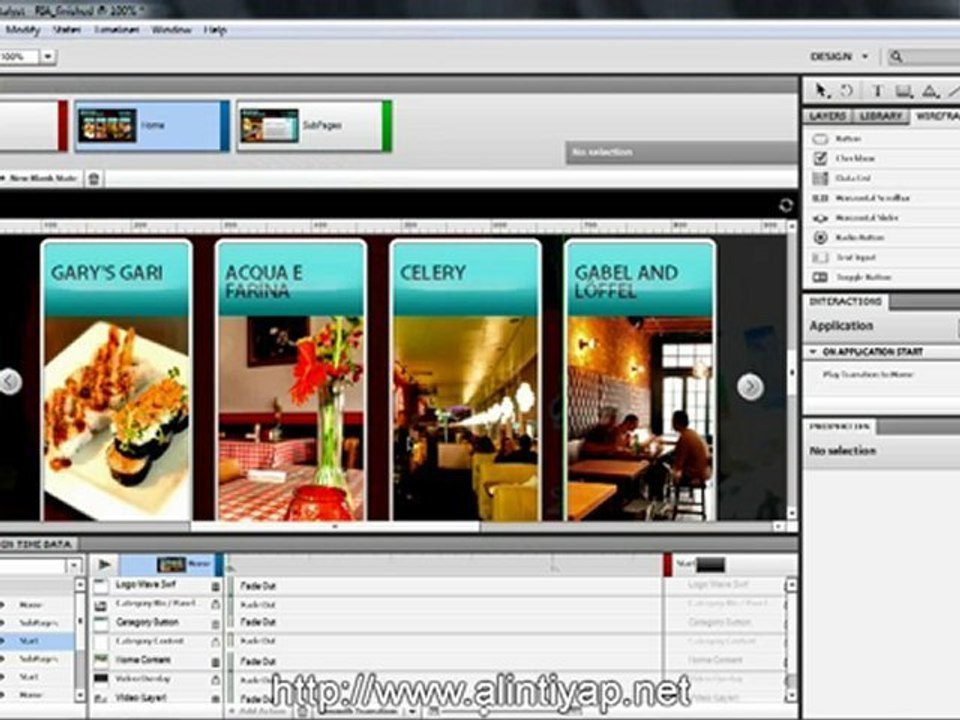The height and width of the screenshot is (720, 960).
Task: Click the Category Button layer icon
Action: pyautogui.click(x=101, y=623)
